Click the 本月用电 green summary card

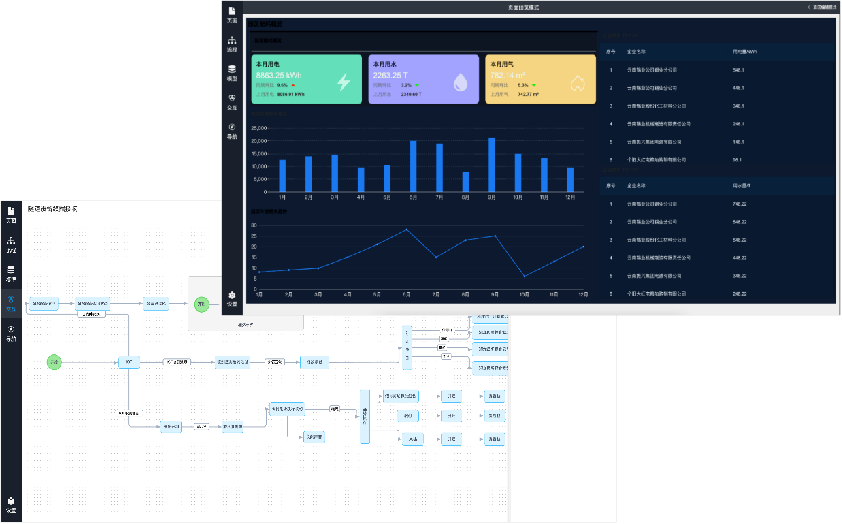[x=307, y=79]
